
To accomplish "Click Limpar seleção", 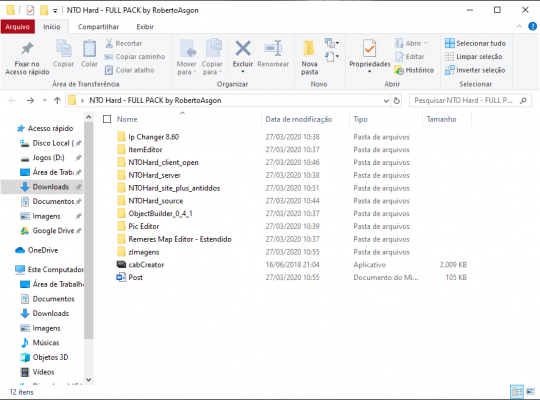I will pyautogui.click(x=474, y=57).
